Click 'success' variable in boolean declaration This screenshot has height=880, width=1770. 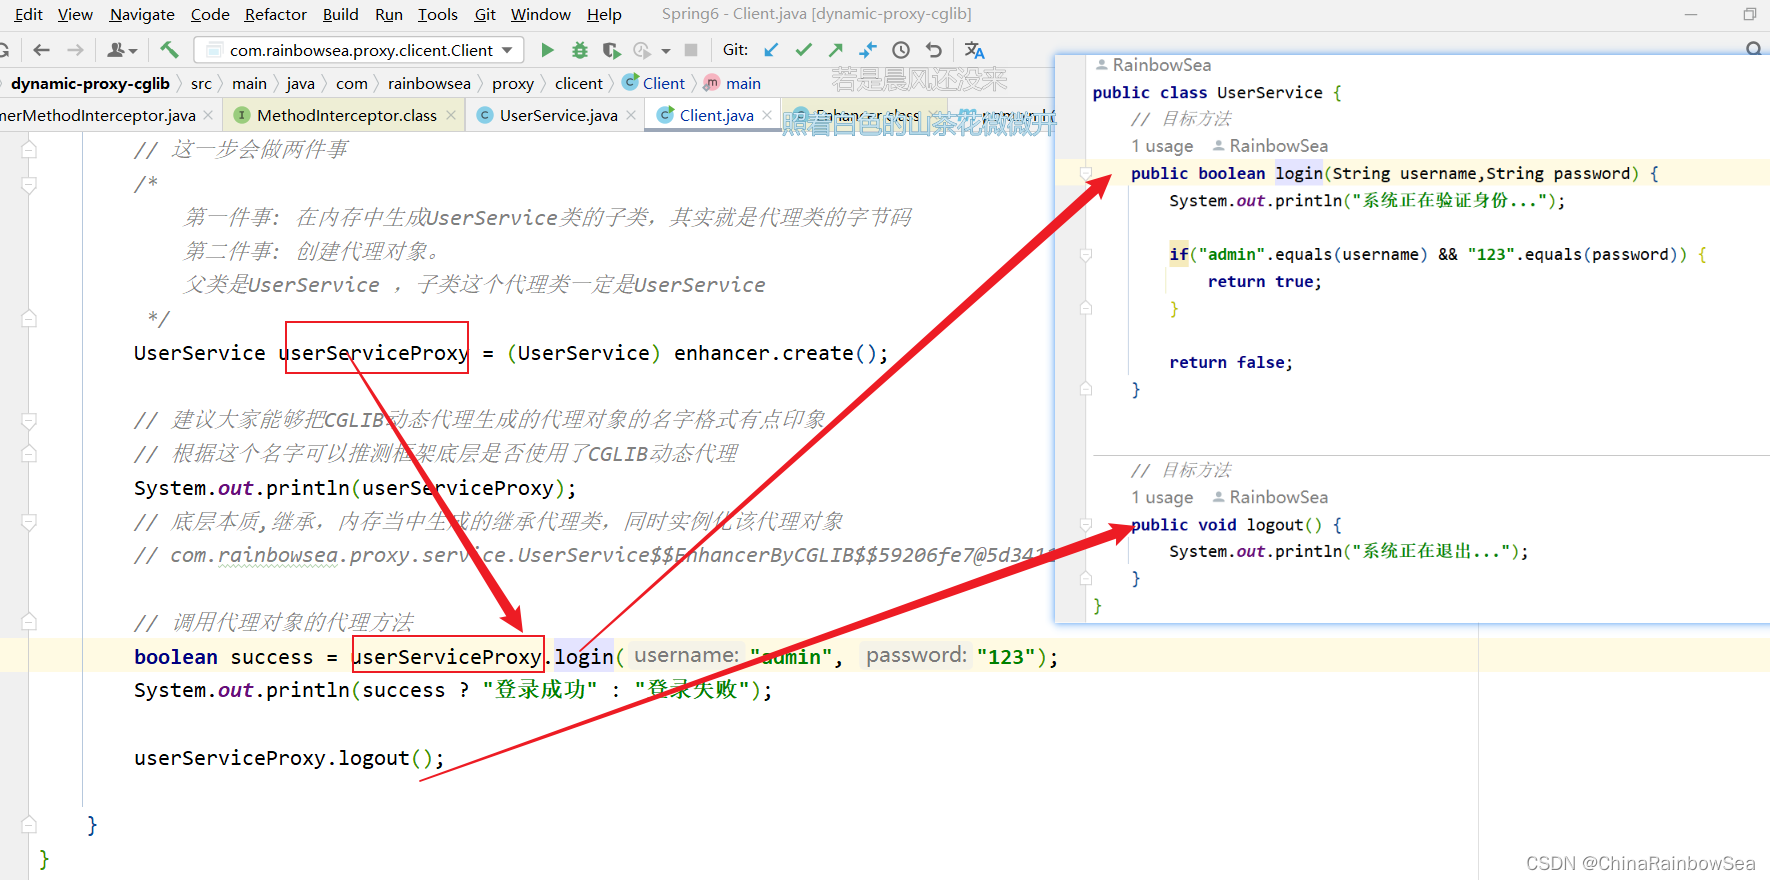[272, 657]
